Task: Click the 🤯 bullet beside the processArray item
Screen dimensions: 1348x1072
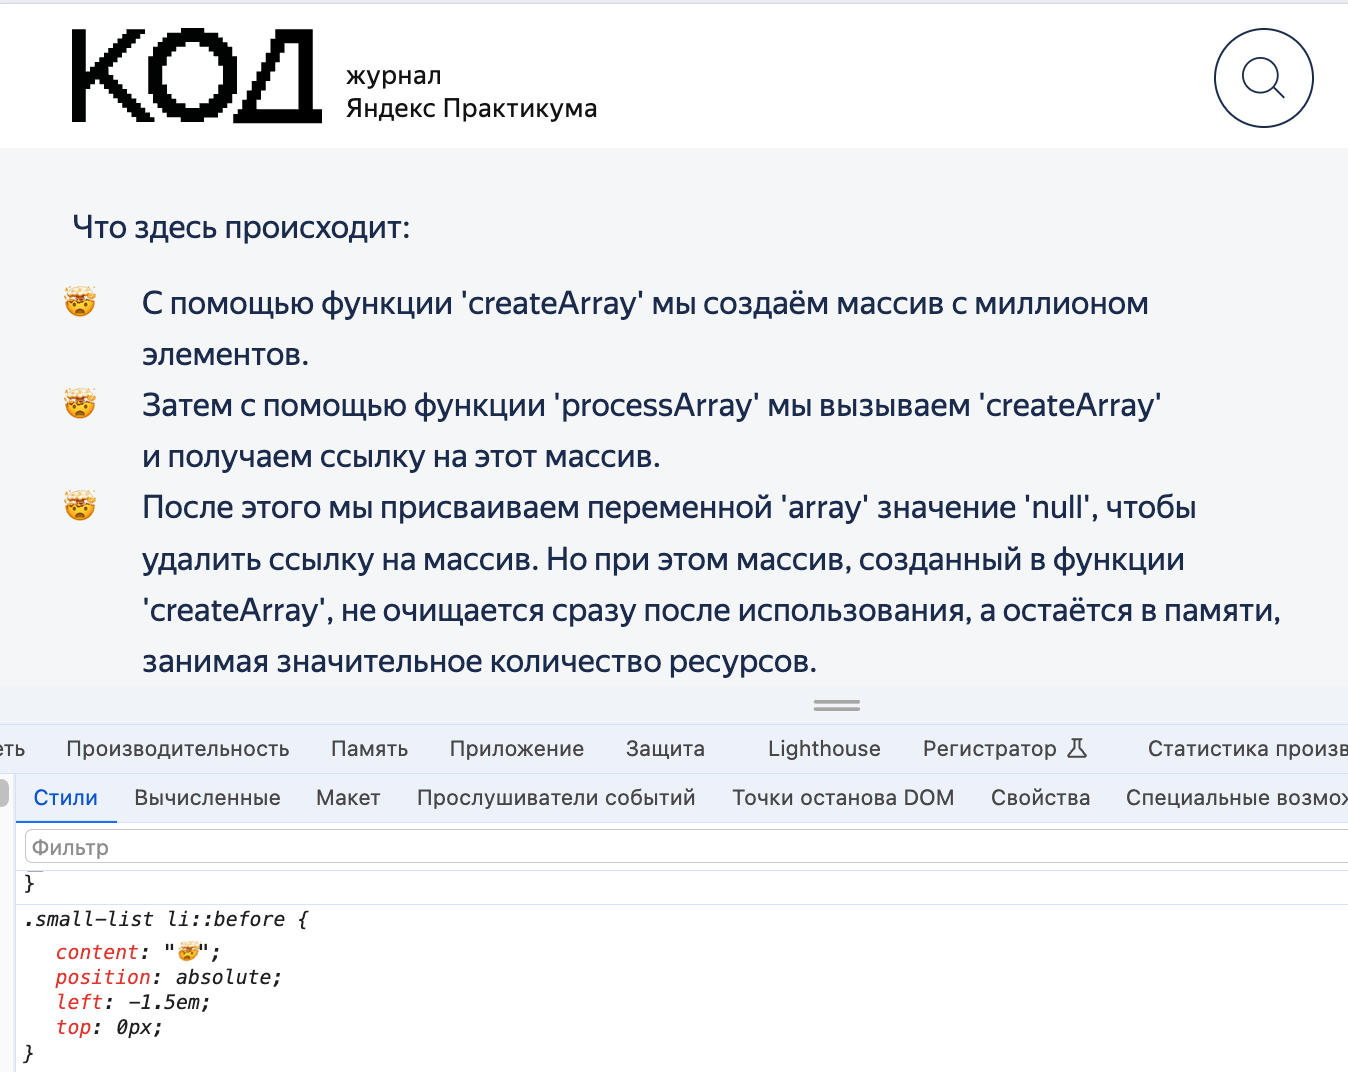Action: coord(80,402)
